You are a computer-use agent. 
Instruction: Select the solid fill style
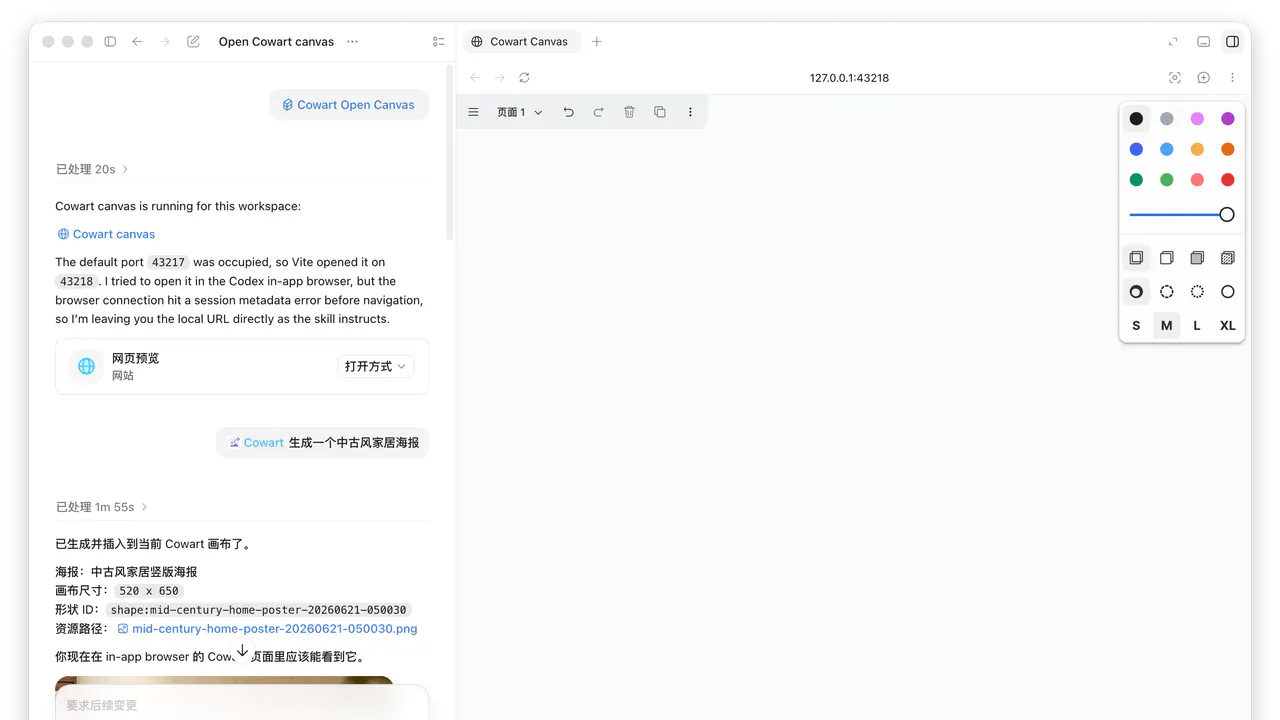coord(1197,258)
